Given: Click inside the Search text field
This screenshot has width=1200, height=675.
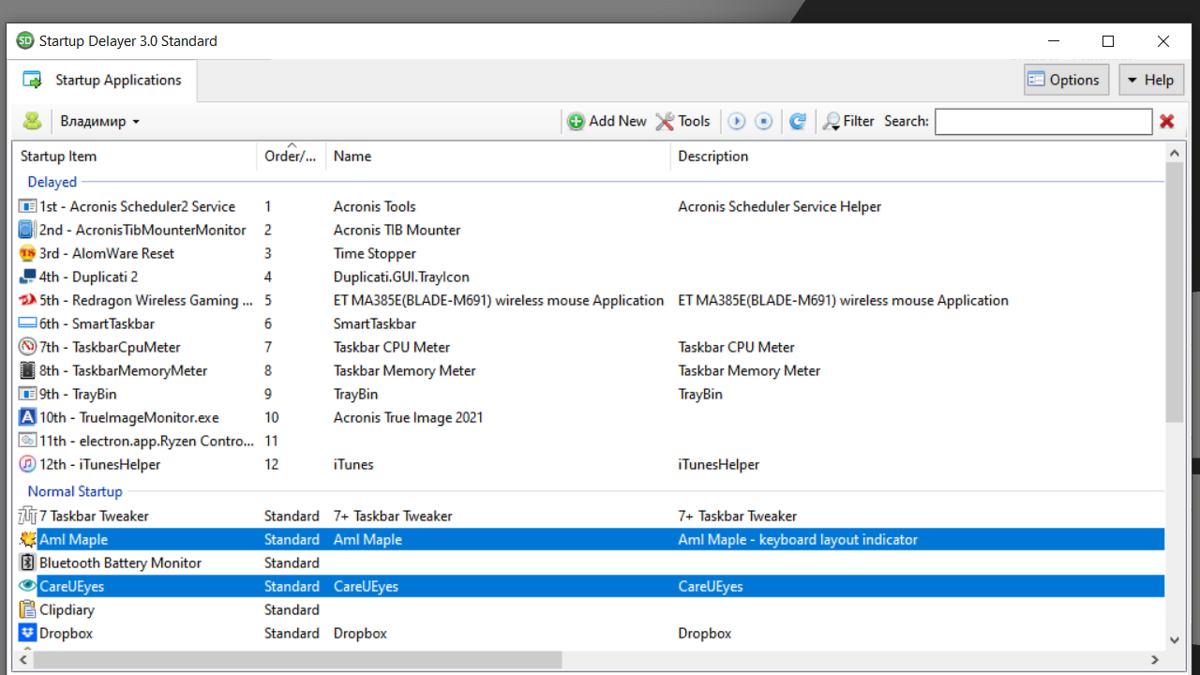Looking at the screenshot, I should (x=1043, y=121).
